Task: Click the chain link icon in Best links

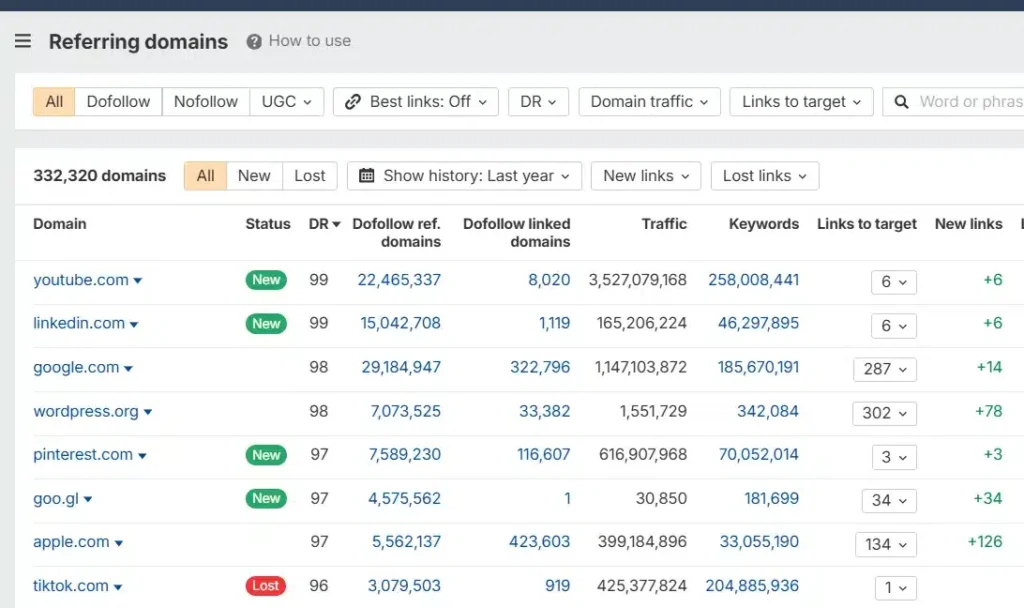Action: [x=353, y=102]
